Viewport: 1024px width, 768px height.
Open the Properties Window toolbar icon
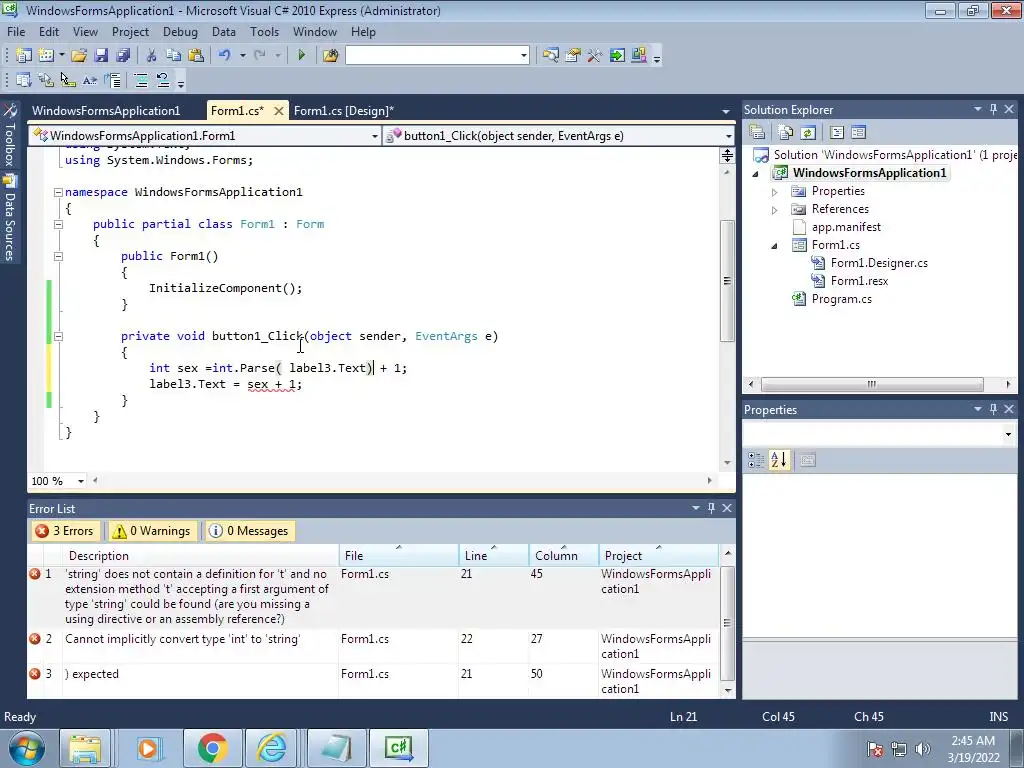coord(573,56)
